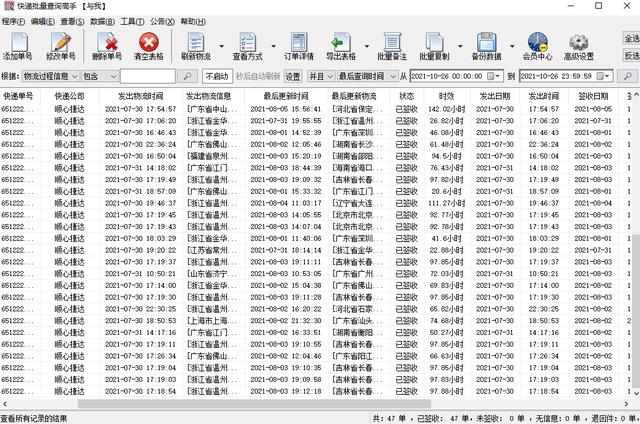Click the horizontal scrollbar right arrow
Image resolution: width=640 pixels, height=424 pixels.
click(626, 404)
